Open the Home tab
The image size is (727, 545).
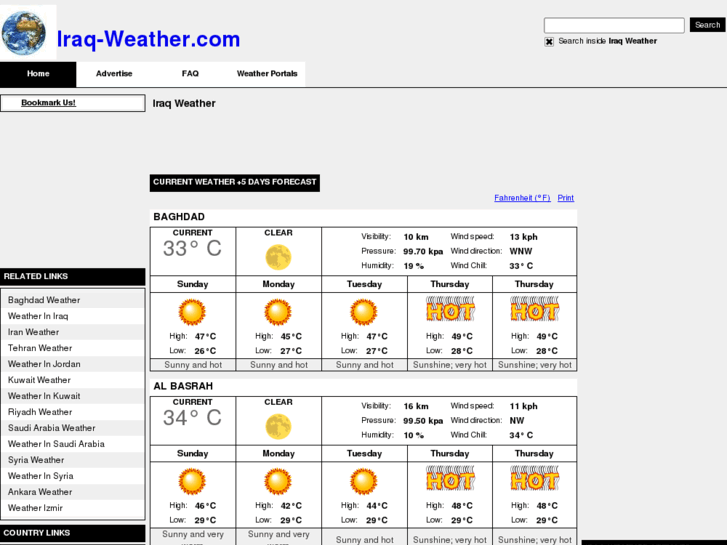click(38, 74)
